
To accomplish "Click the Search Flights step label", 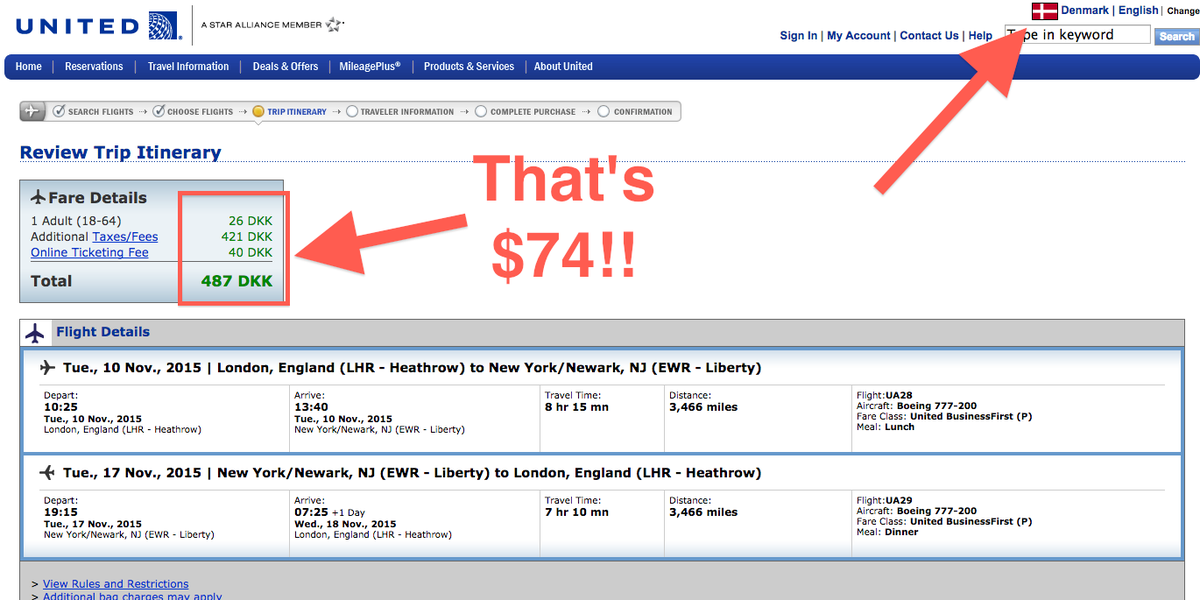I will pyautogui.click(x=100, y=112).
